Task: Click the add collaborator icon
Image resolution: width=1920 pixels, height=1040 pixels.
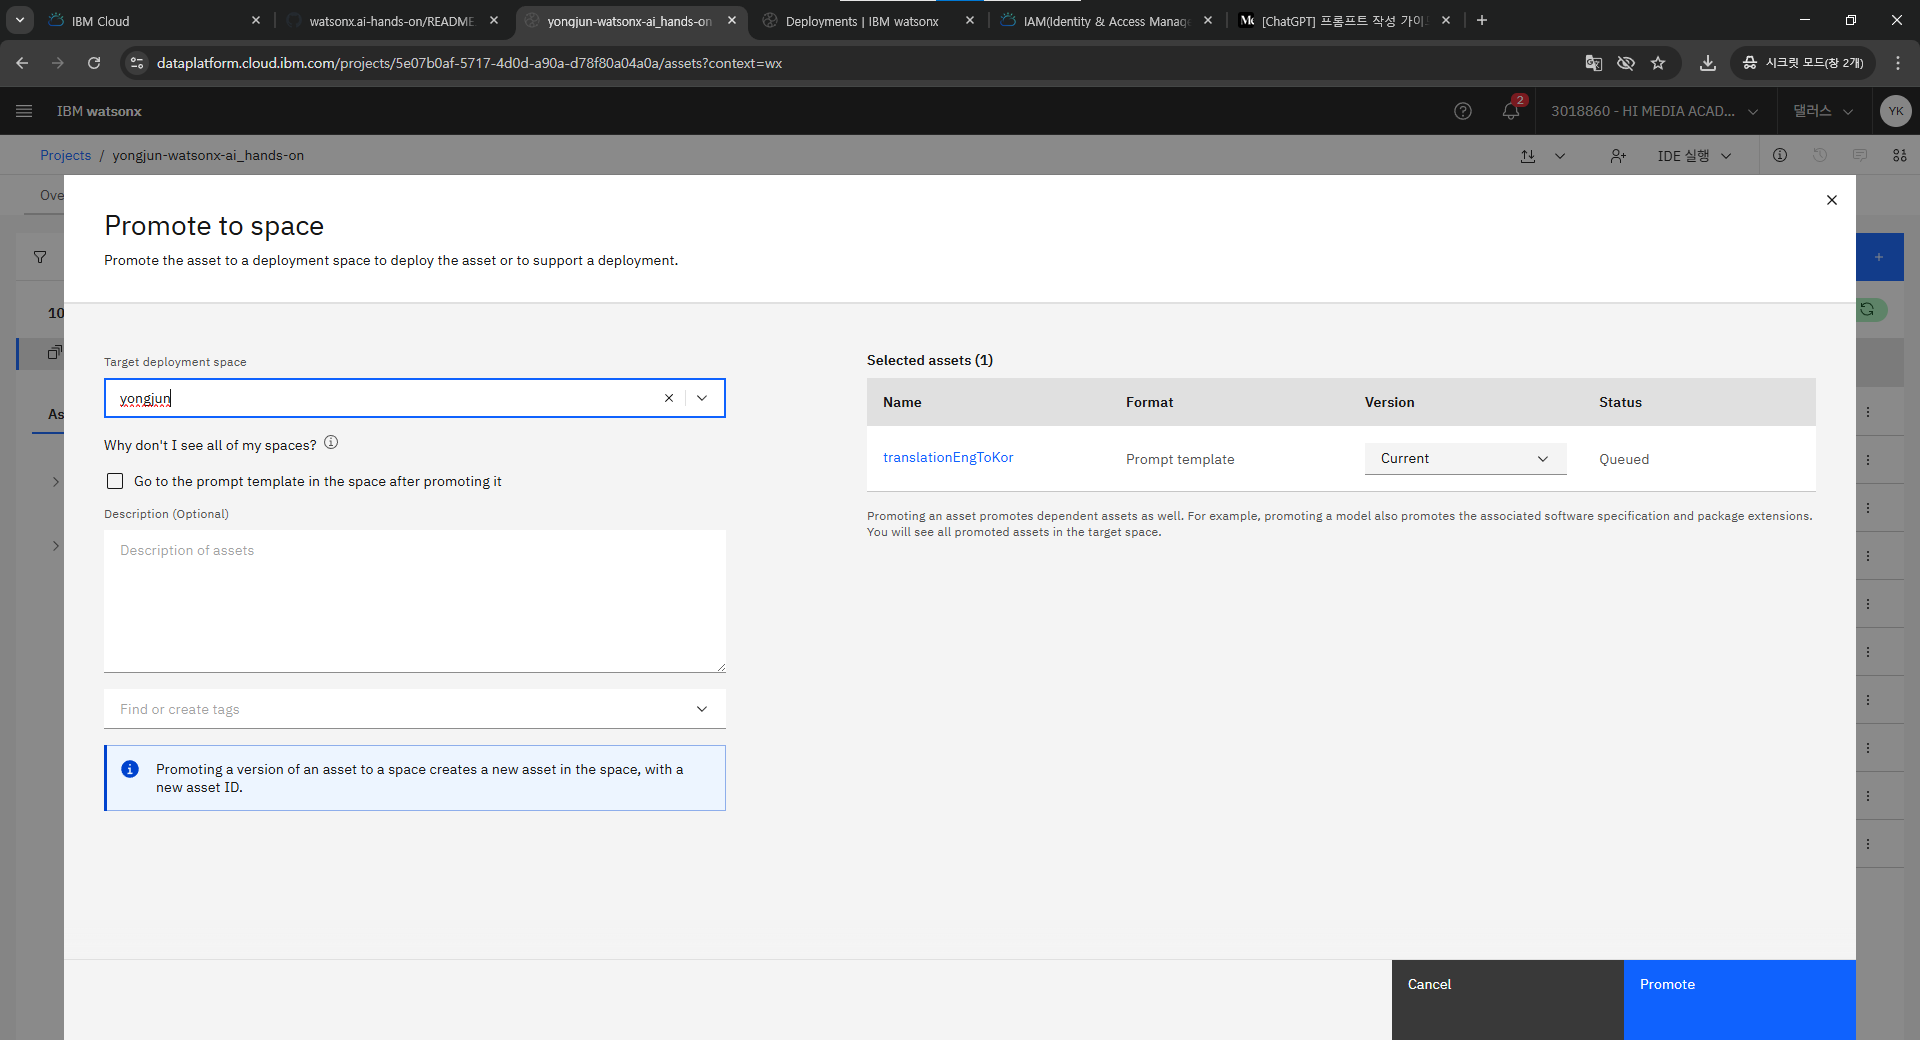Action: click(1618, 156)
